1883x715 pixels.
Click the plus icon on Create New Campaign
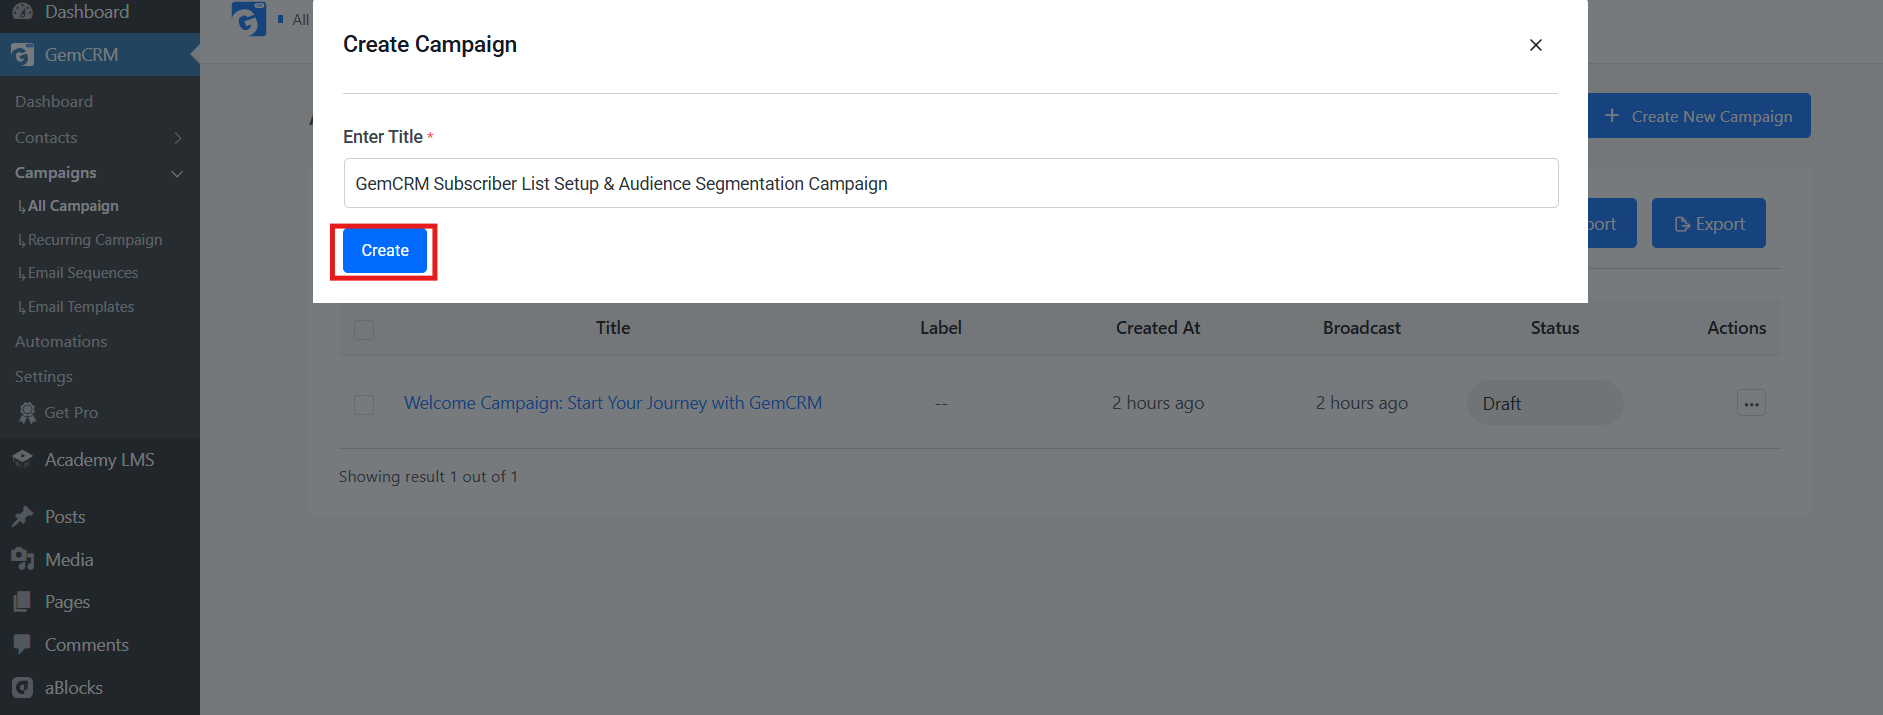coord(1612,116)
